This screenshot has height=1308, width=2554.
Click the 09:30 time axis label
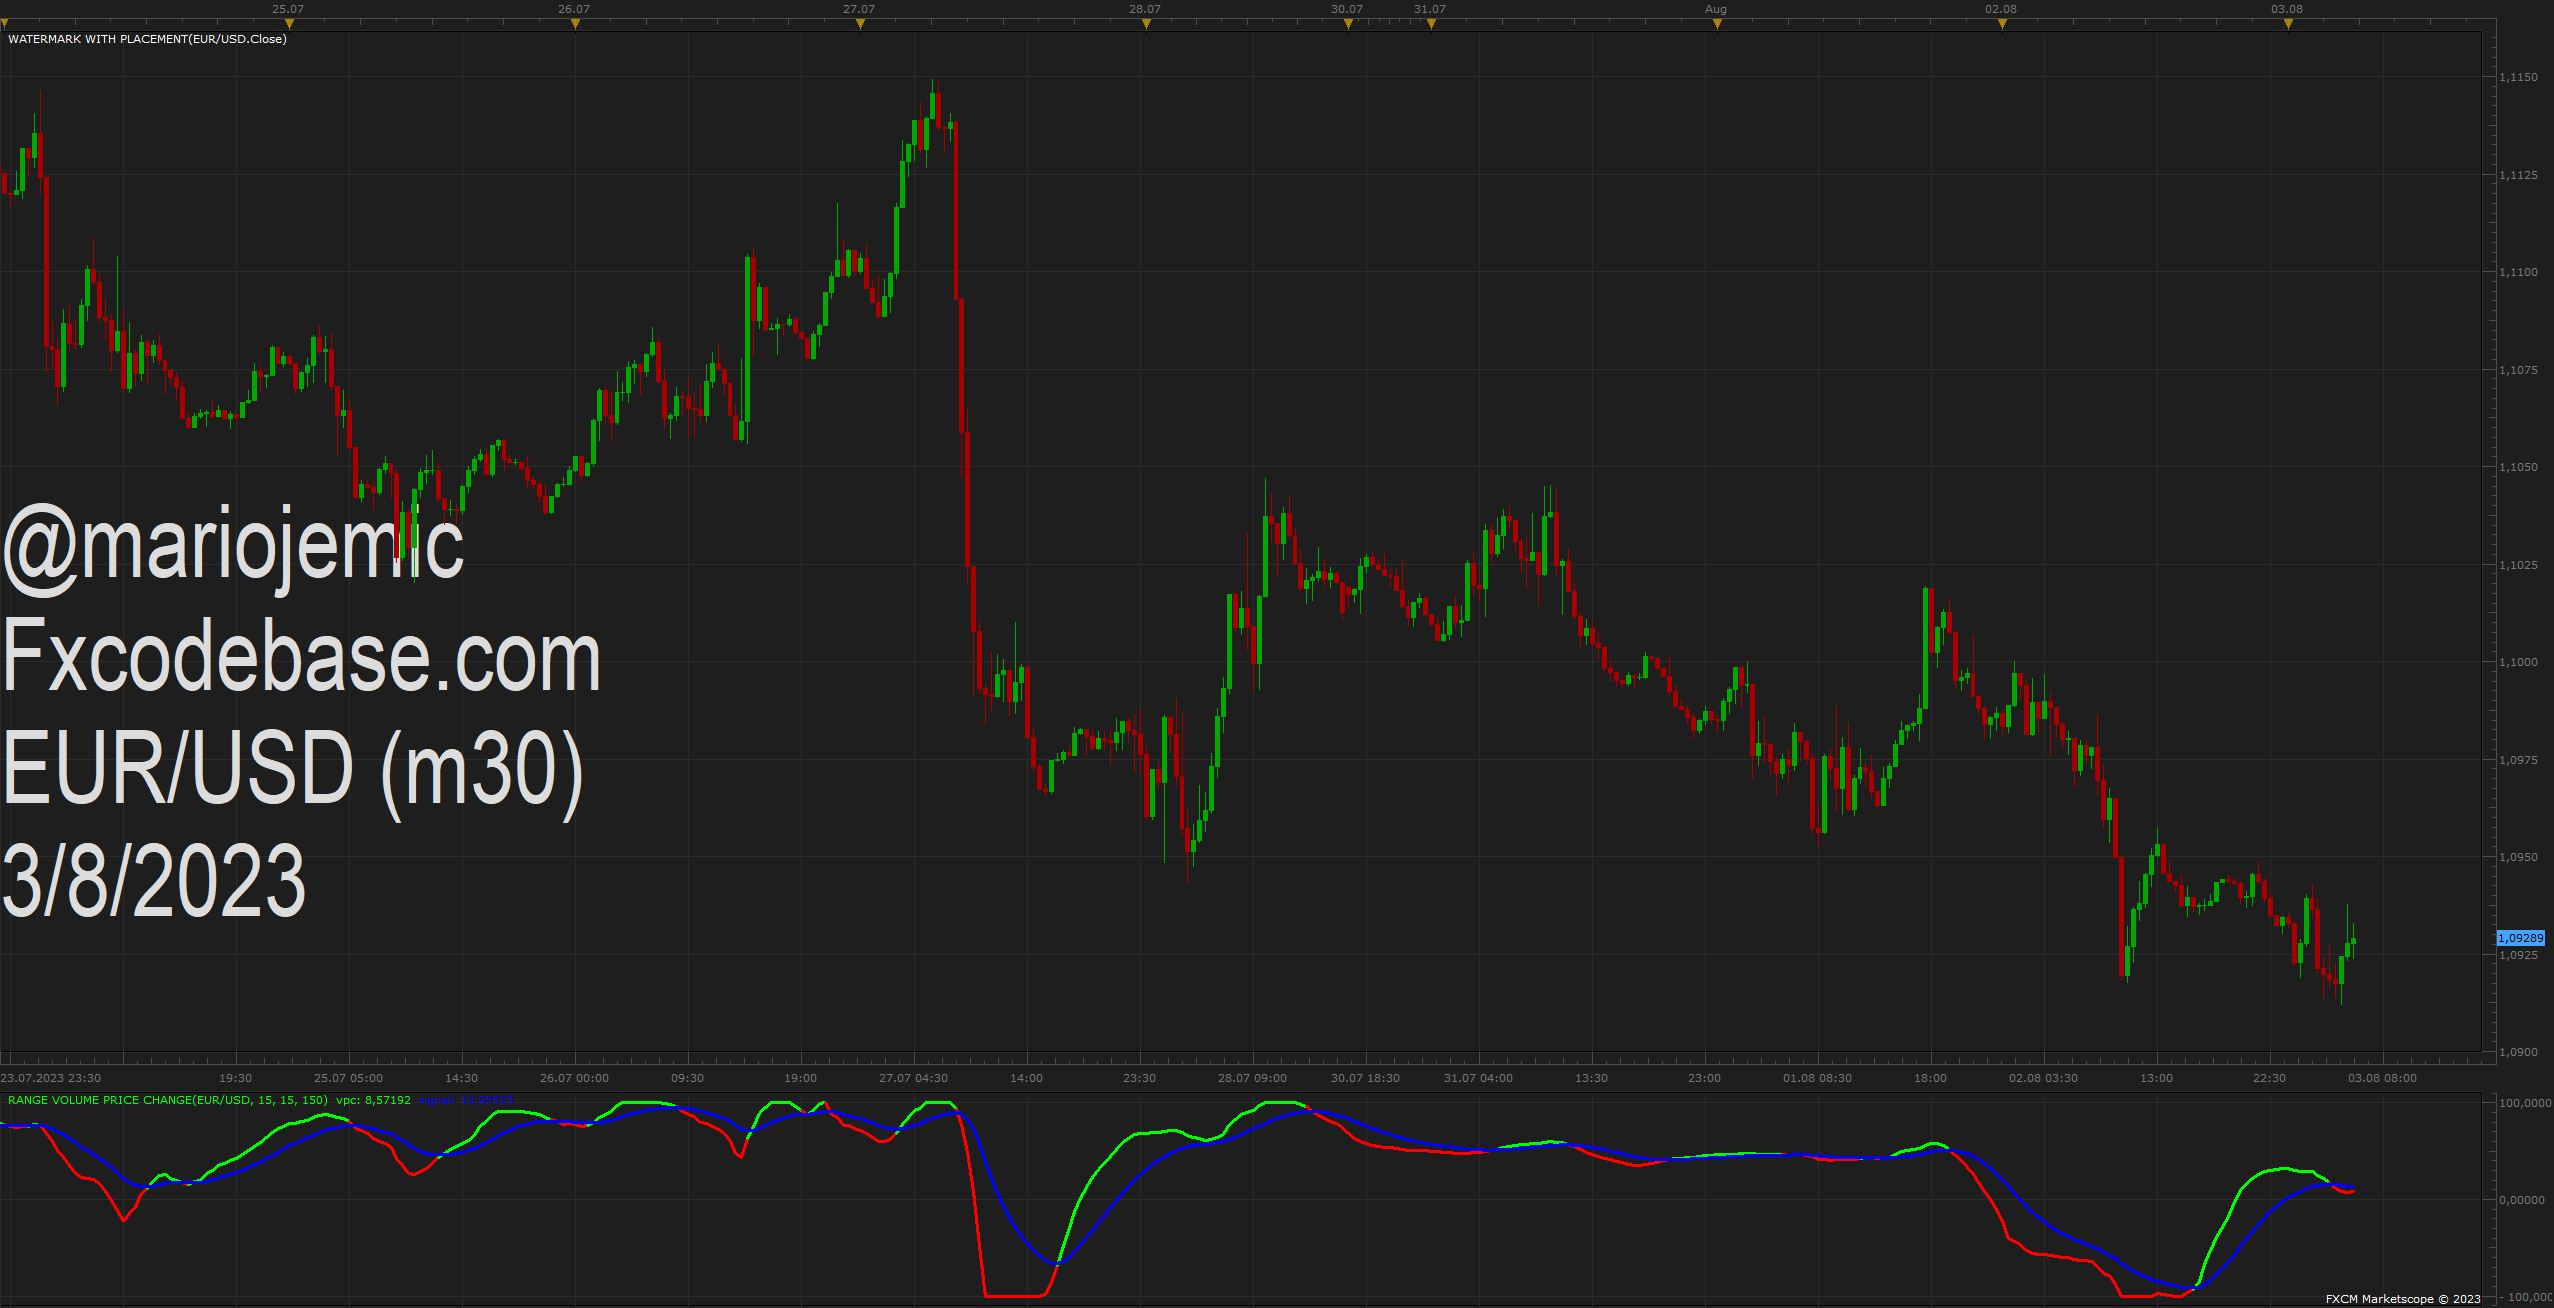pos(687,1078)
